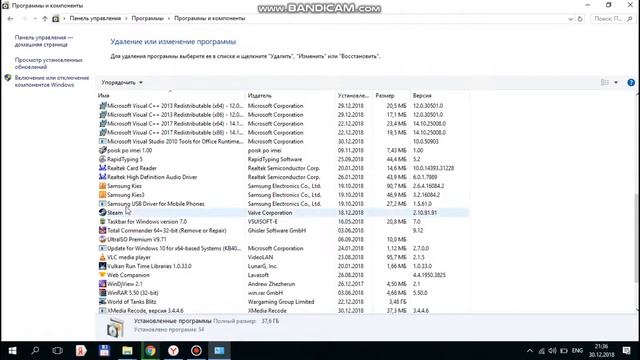Open help with the blue question icon
This screenshot has width=640, height=360.
click(631, 82)
